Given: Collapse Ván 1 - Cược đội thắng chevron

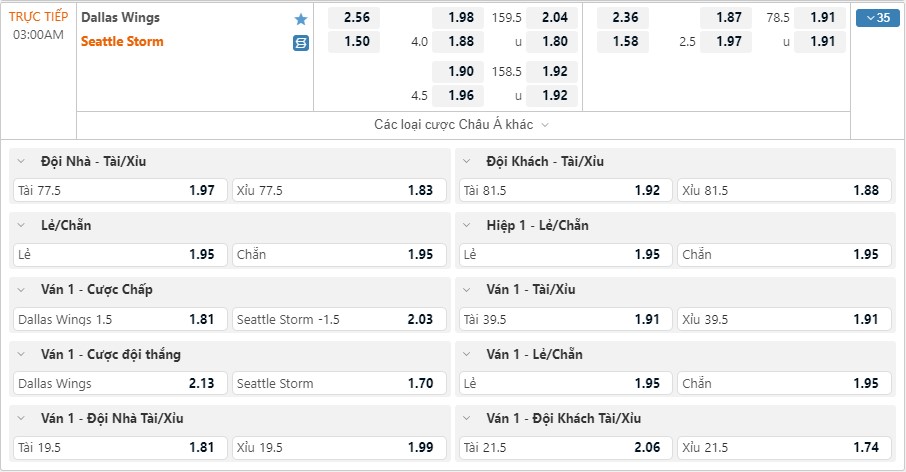Looking at the screenshot, I should 21,354.
